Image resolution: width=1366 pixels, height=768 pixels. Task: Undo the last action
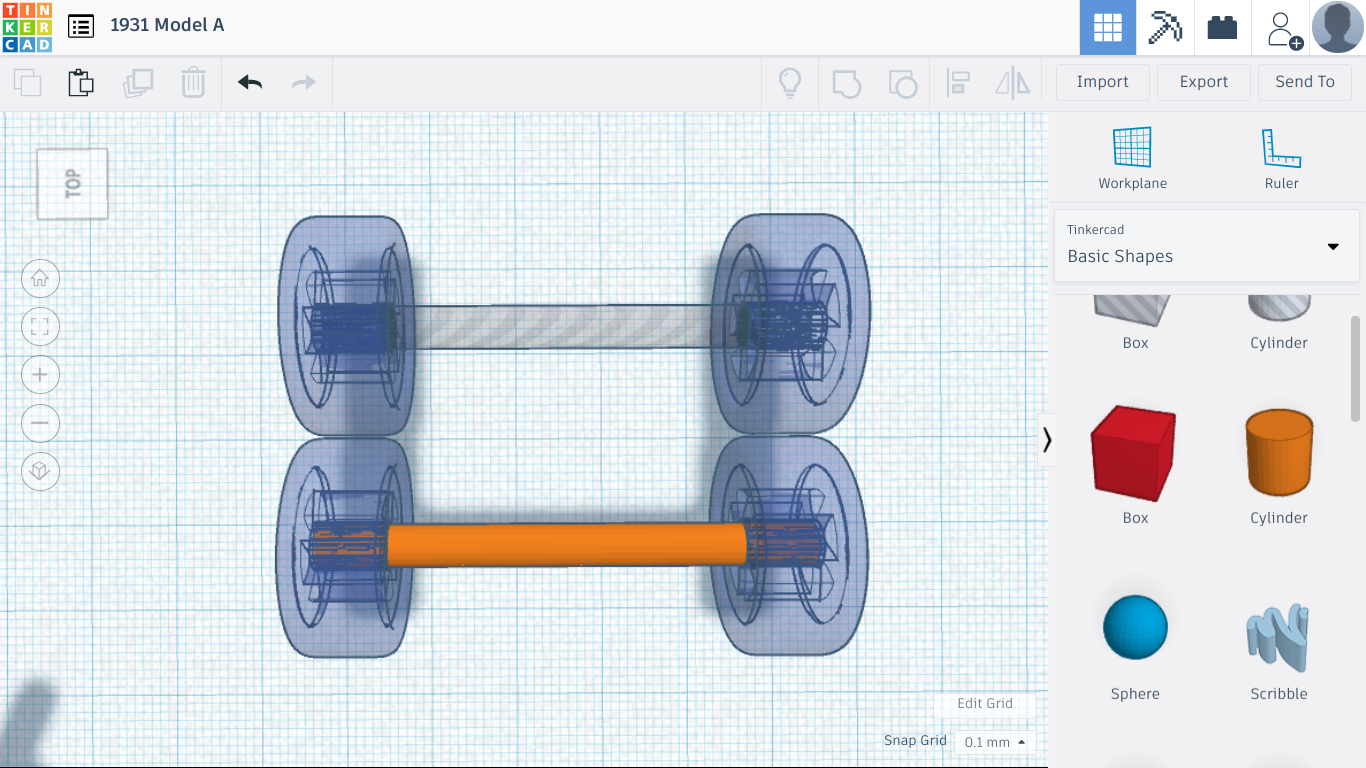248,83
